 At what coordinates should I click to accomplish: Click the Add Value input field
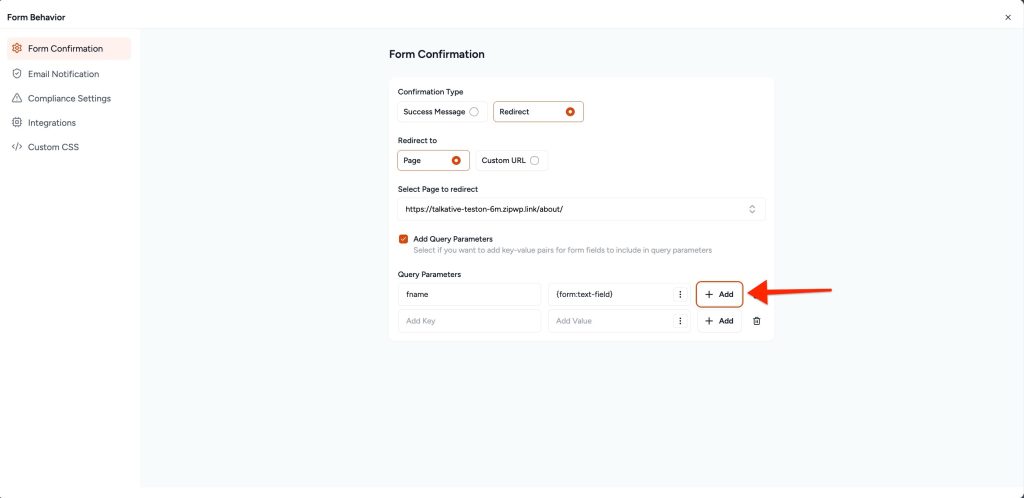[610, 321]
